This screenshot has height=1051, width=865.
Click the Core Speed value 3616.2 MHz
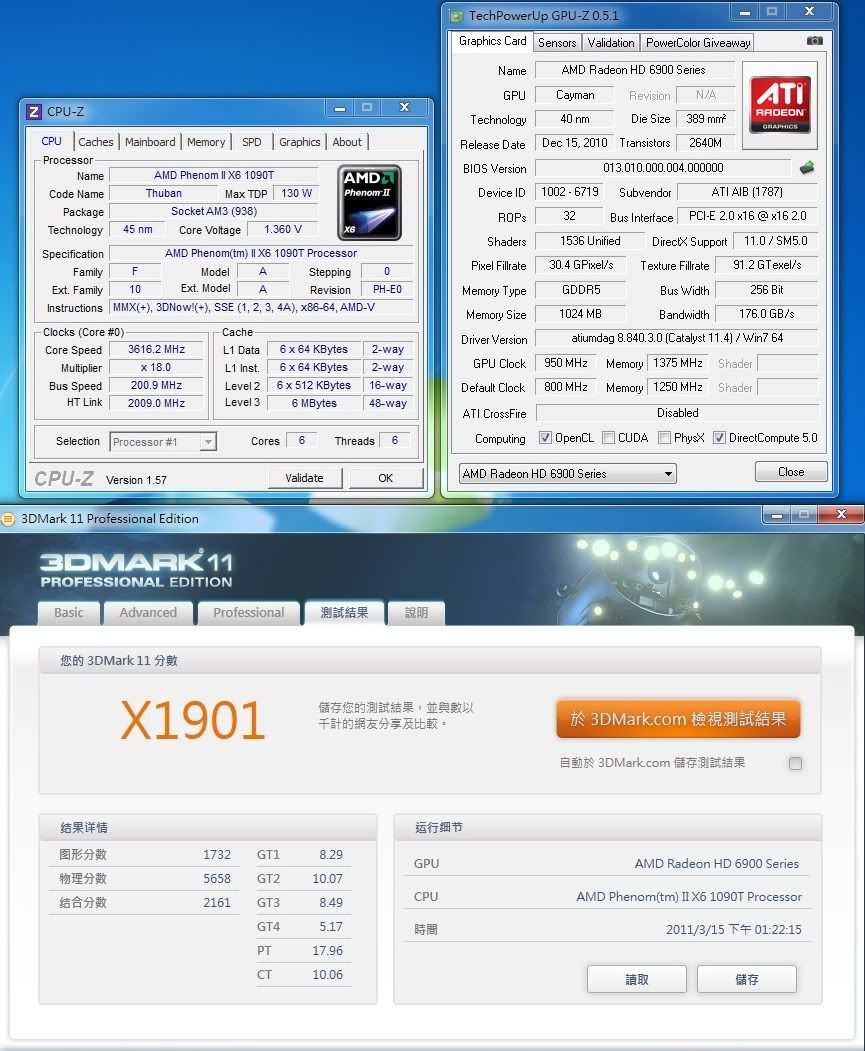click(x=156, y=349)
